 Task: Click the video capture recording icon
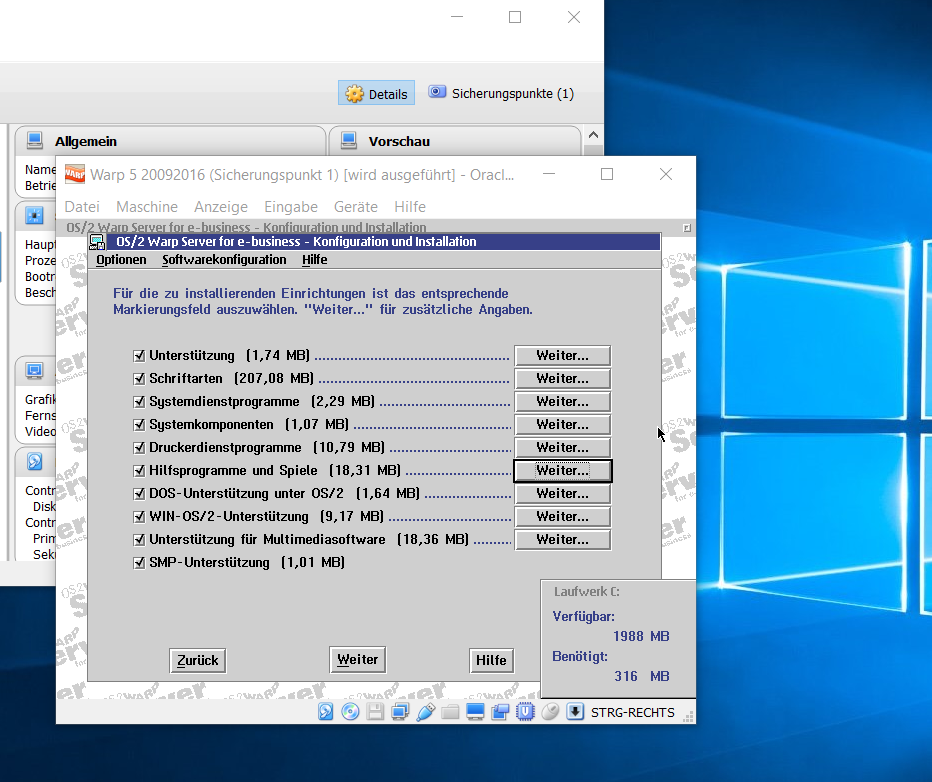[x=500, y=711]
